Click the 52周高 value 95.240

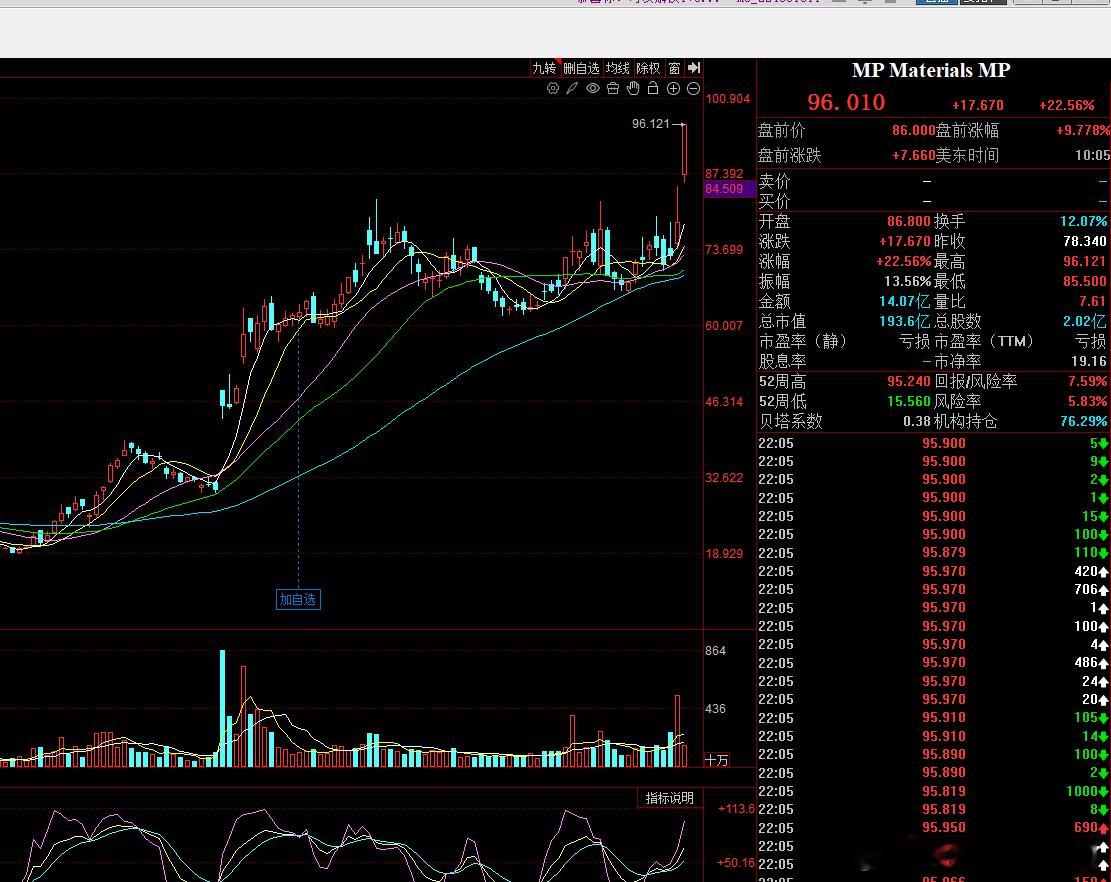pos(908,381)
